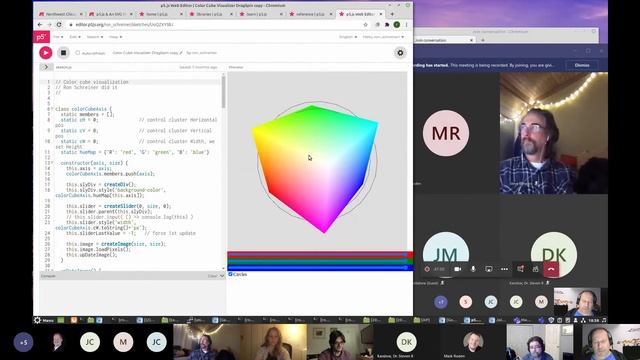Switch to the Northwest tab
640x360 pixels.
click(x=60, y=14)
